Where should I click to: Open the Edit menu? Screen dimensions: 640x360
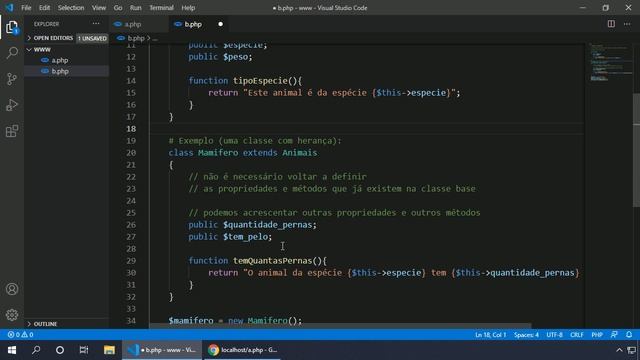(44, 8)
